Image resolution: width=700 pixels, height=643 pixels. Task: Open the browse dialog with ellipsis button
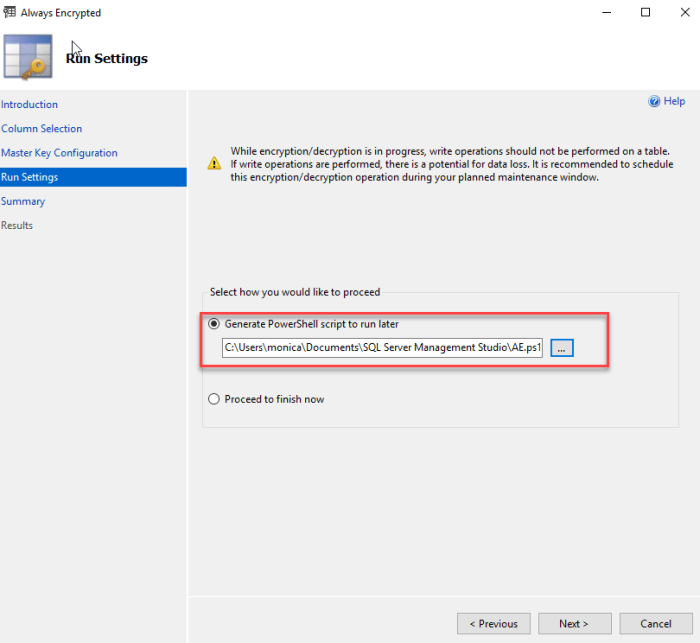click(562, 348)
